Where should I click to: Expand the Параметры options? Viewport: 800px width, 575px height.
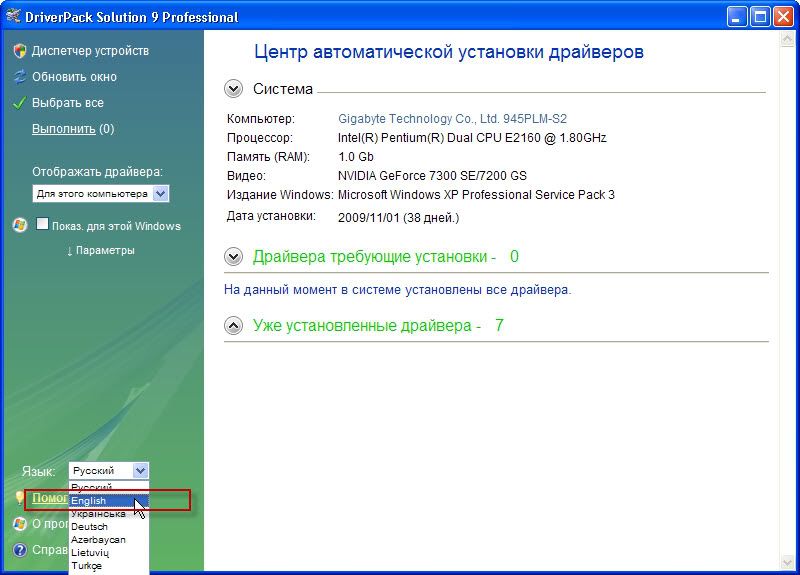click(x=101, y=251)
